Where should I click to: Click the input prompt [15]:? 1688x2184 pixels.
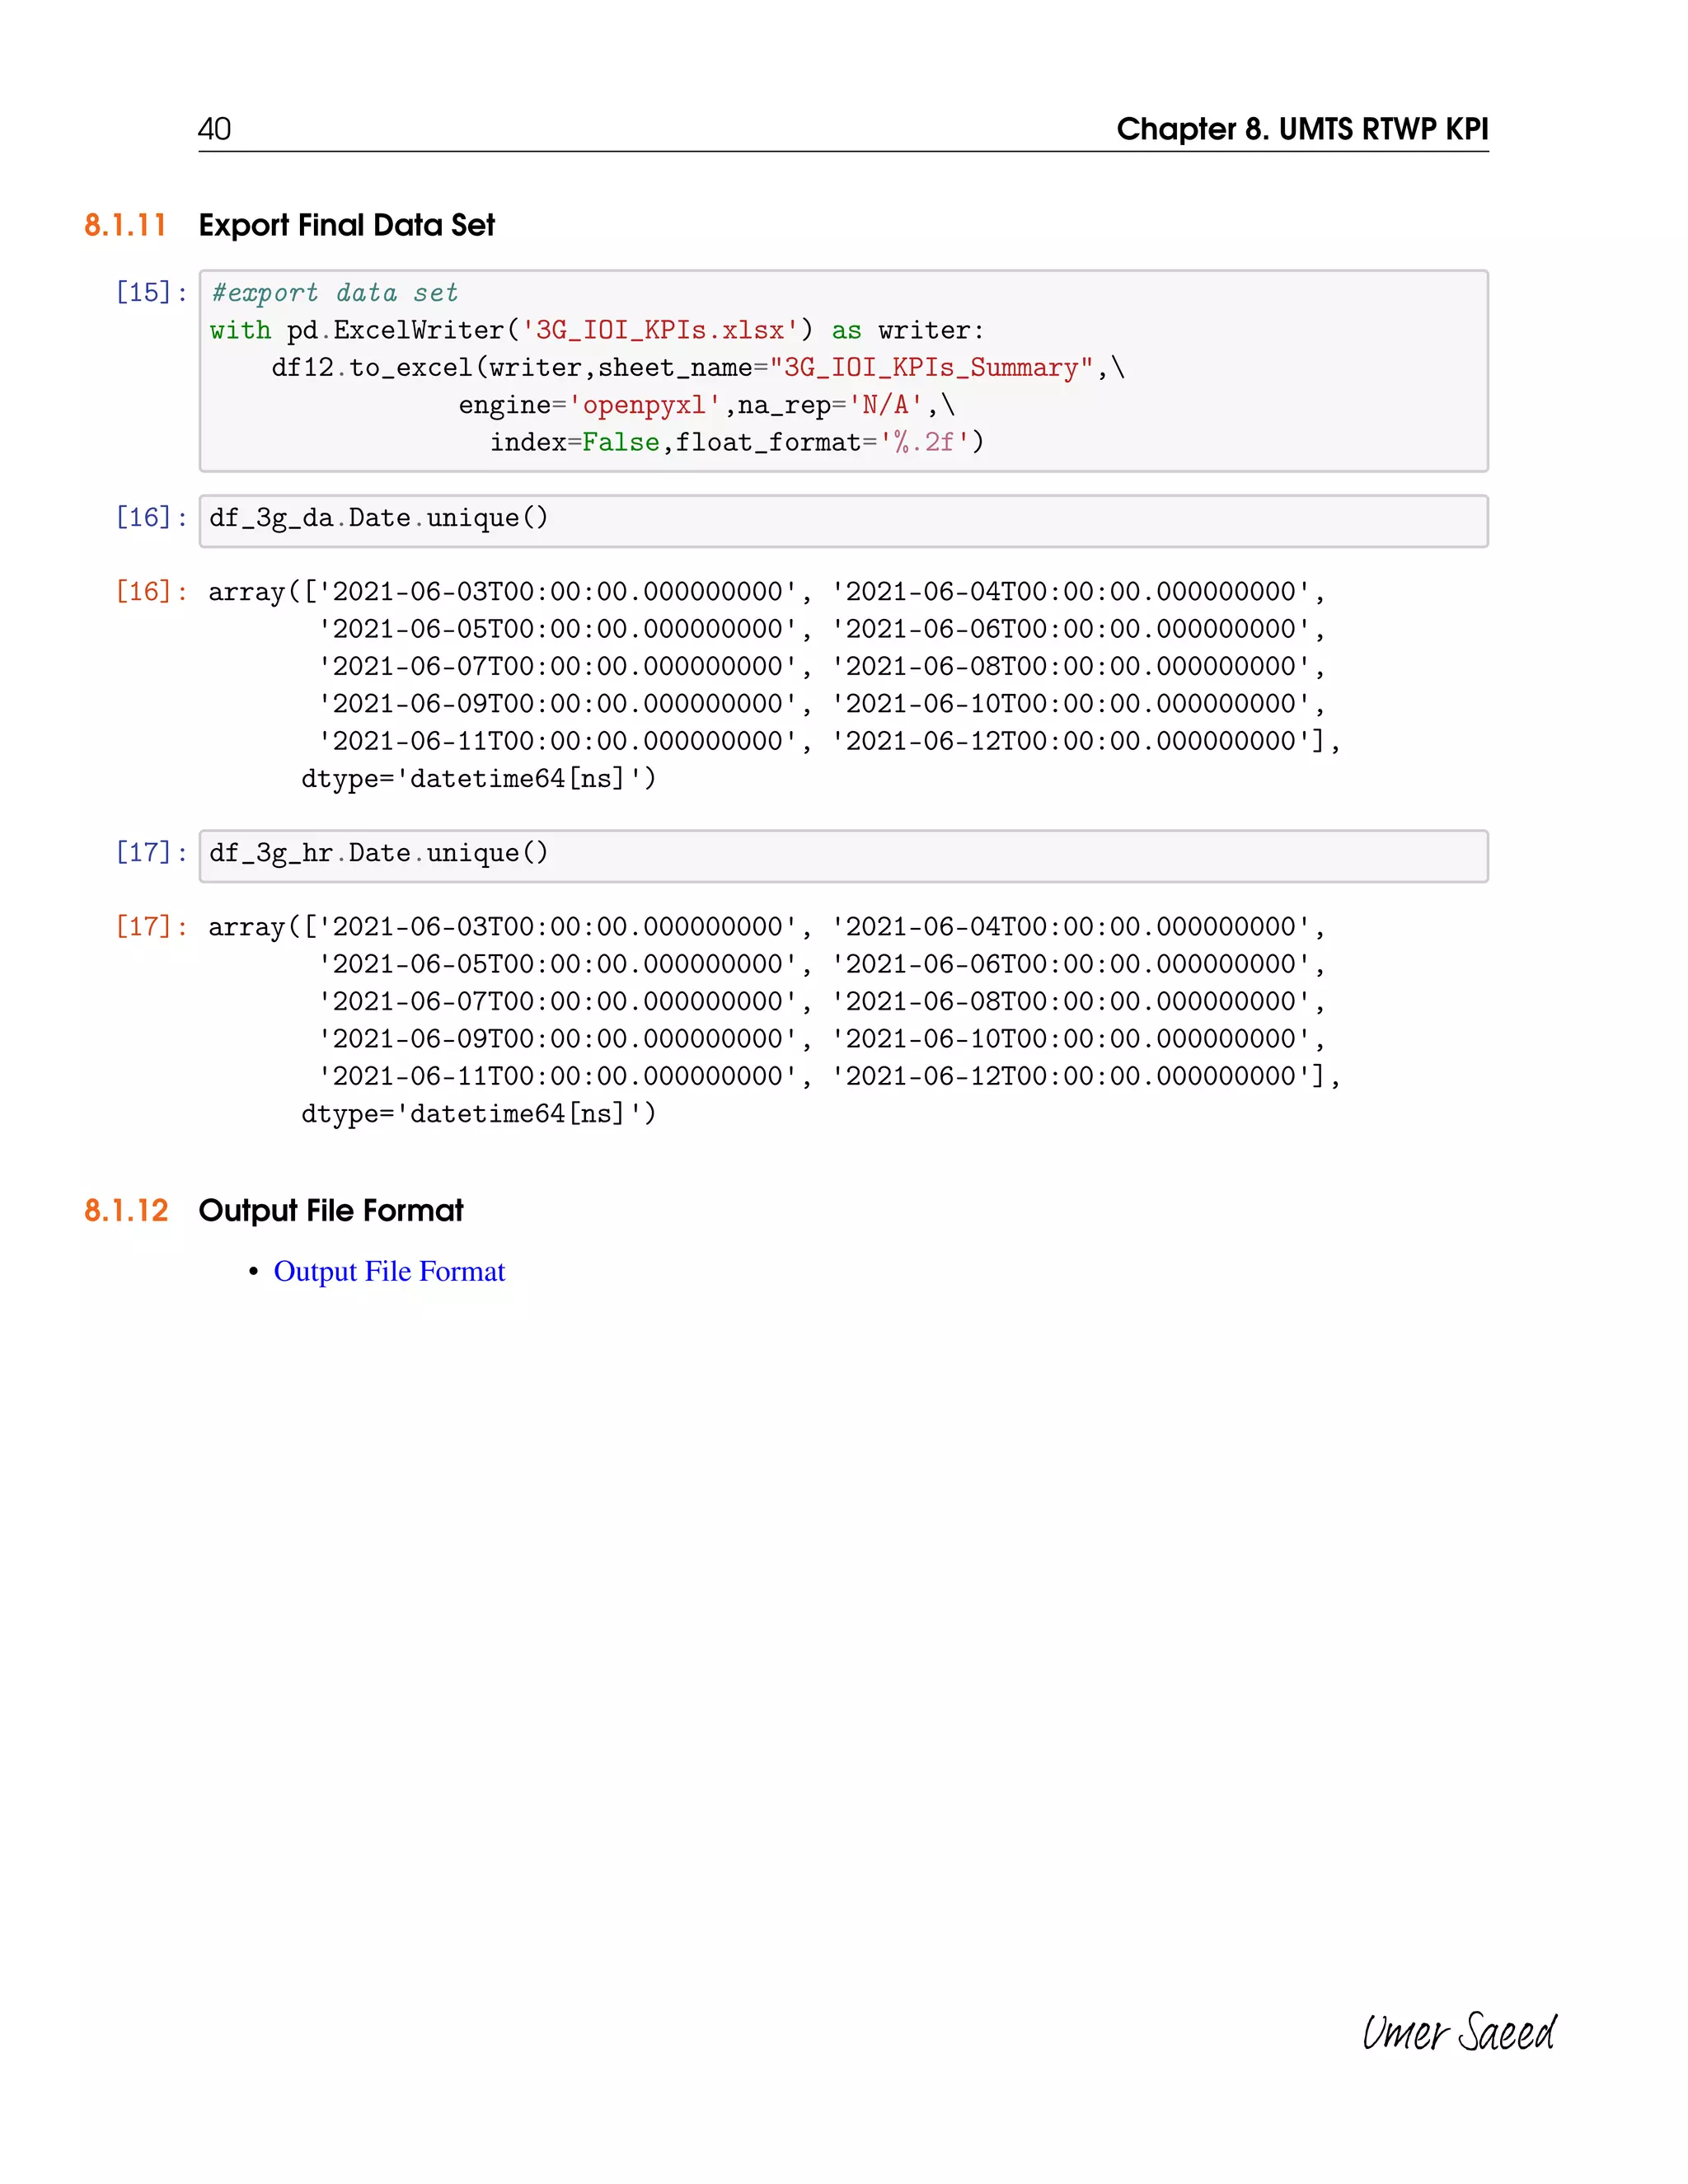tap(151, 292)
